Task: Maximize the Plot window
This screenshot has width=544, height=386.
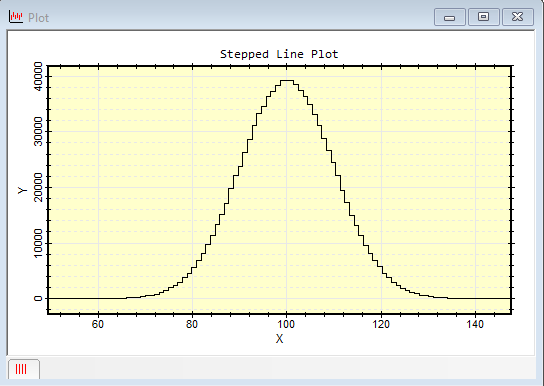Action: point(483,17)
